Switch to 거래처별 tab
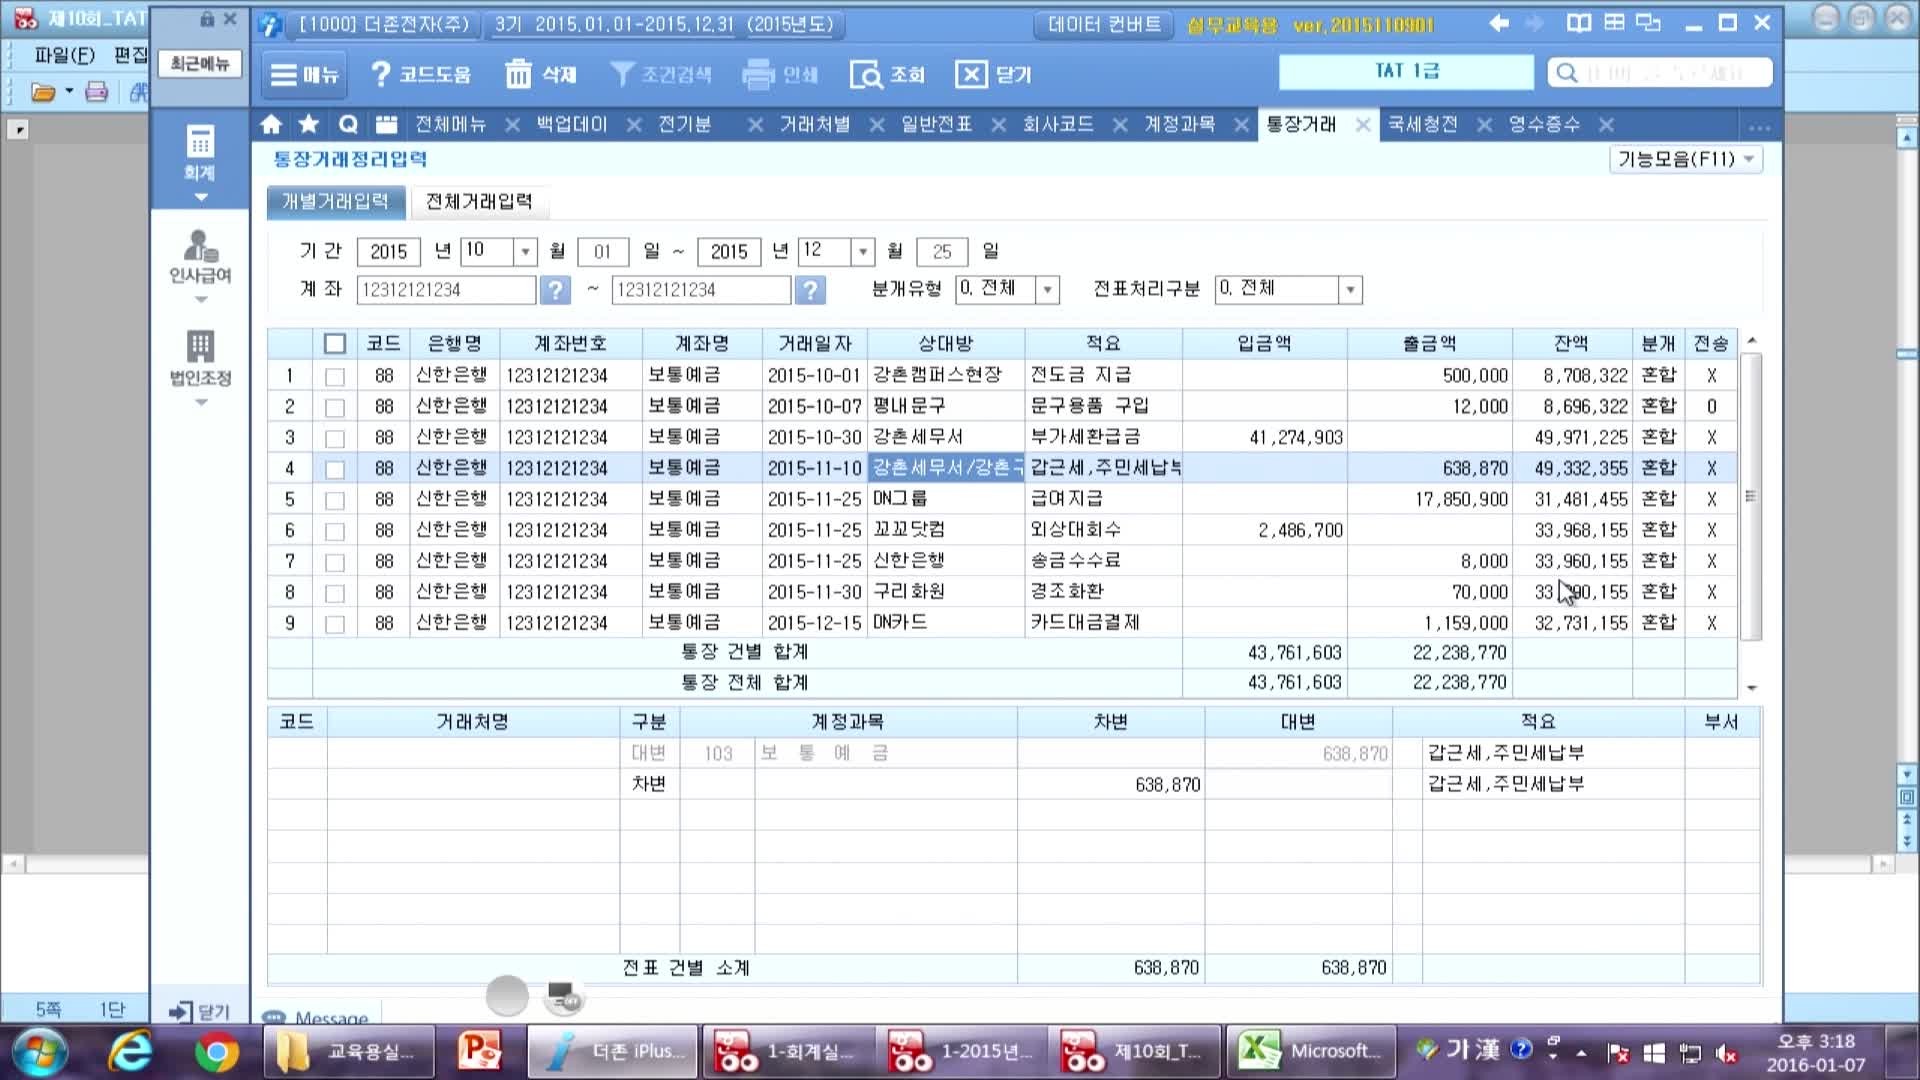This screenshot has width=1920, height=1080. [815, 124]
